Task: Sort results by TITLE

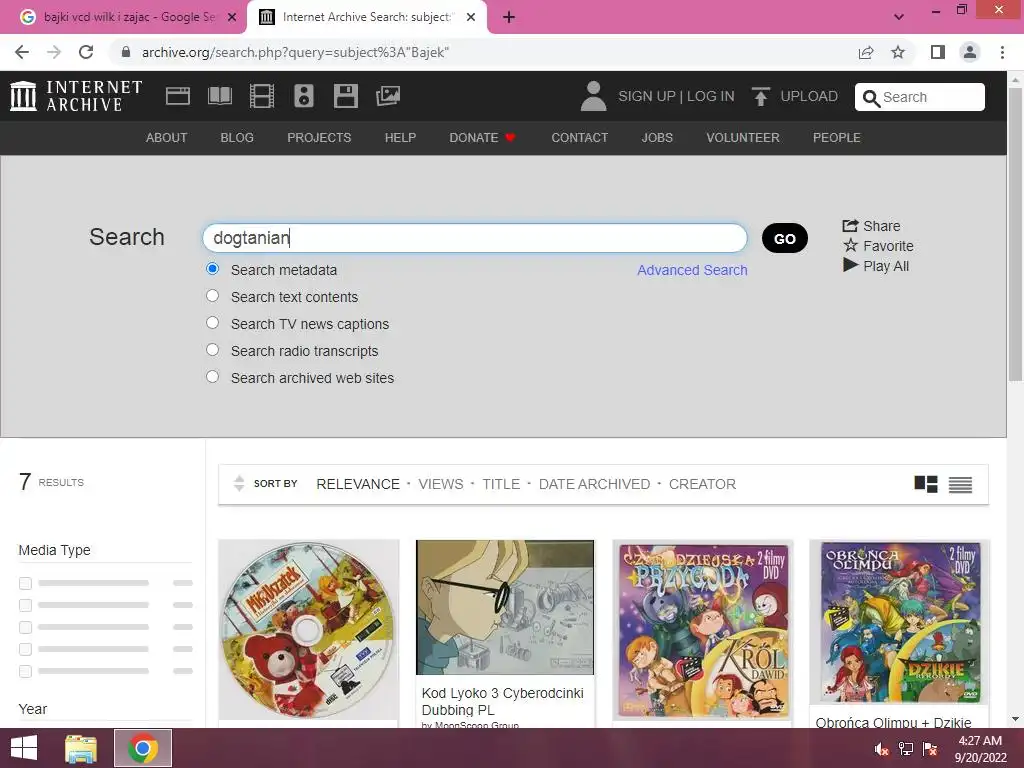Action: pyautogui.click(x=501, y=484)
